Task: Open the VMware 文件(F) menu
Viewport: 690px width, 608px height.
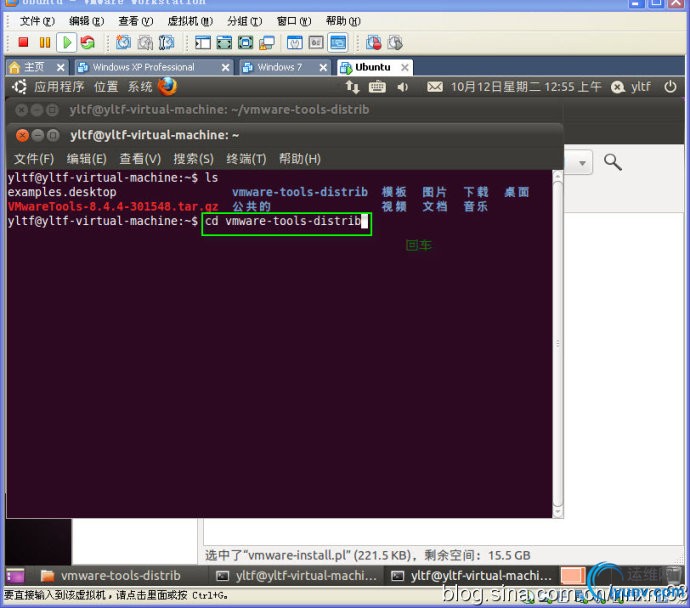Action: point(37,21)
